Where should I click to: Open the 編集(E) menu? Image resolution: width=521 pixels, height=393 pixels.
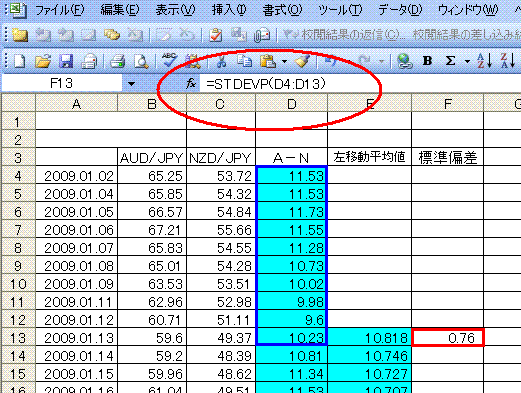coord(120,10)
